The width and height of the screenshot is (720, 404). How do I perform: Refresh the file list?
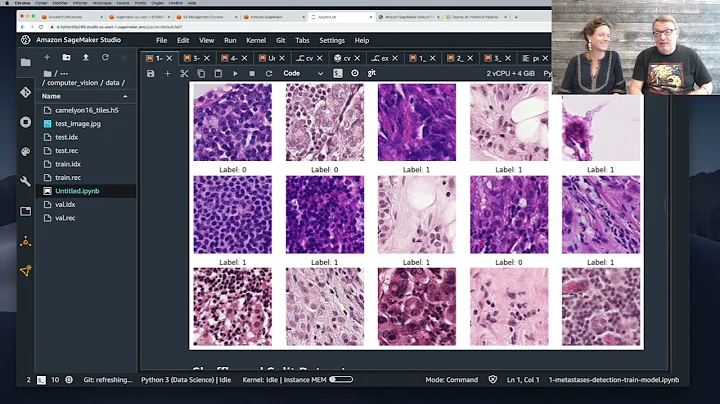tap(105, 57)
